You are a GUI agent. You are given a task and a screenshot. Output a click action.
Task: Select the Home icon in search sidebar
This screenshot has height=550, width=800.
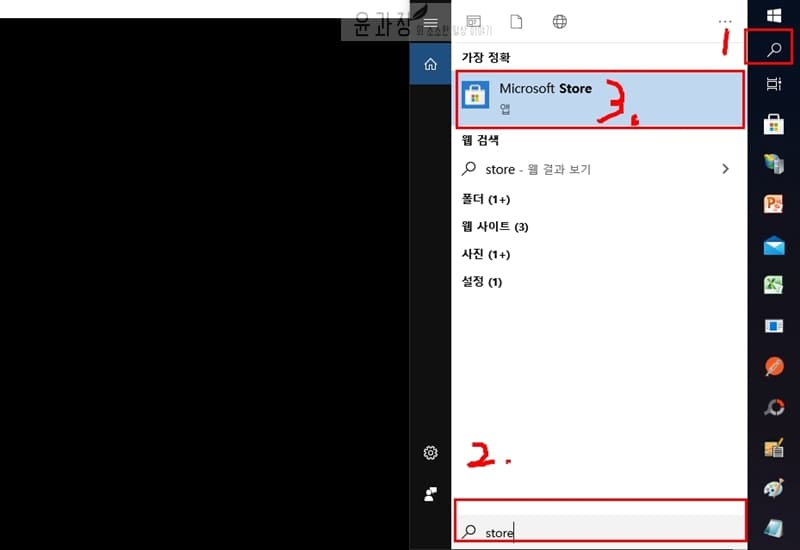[x=431, y=64]
